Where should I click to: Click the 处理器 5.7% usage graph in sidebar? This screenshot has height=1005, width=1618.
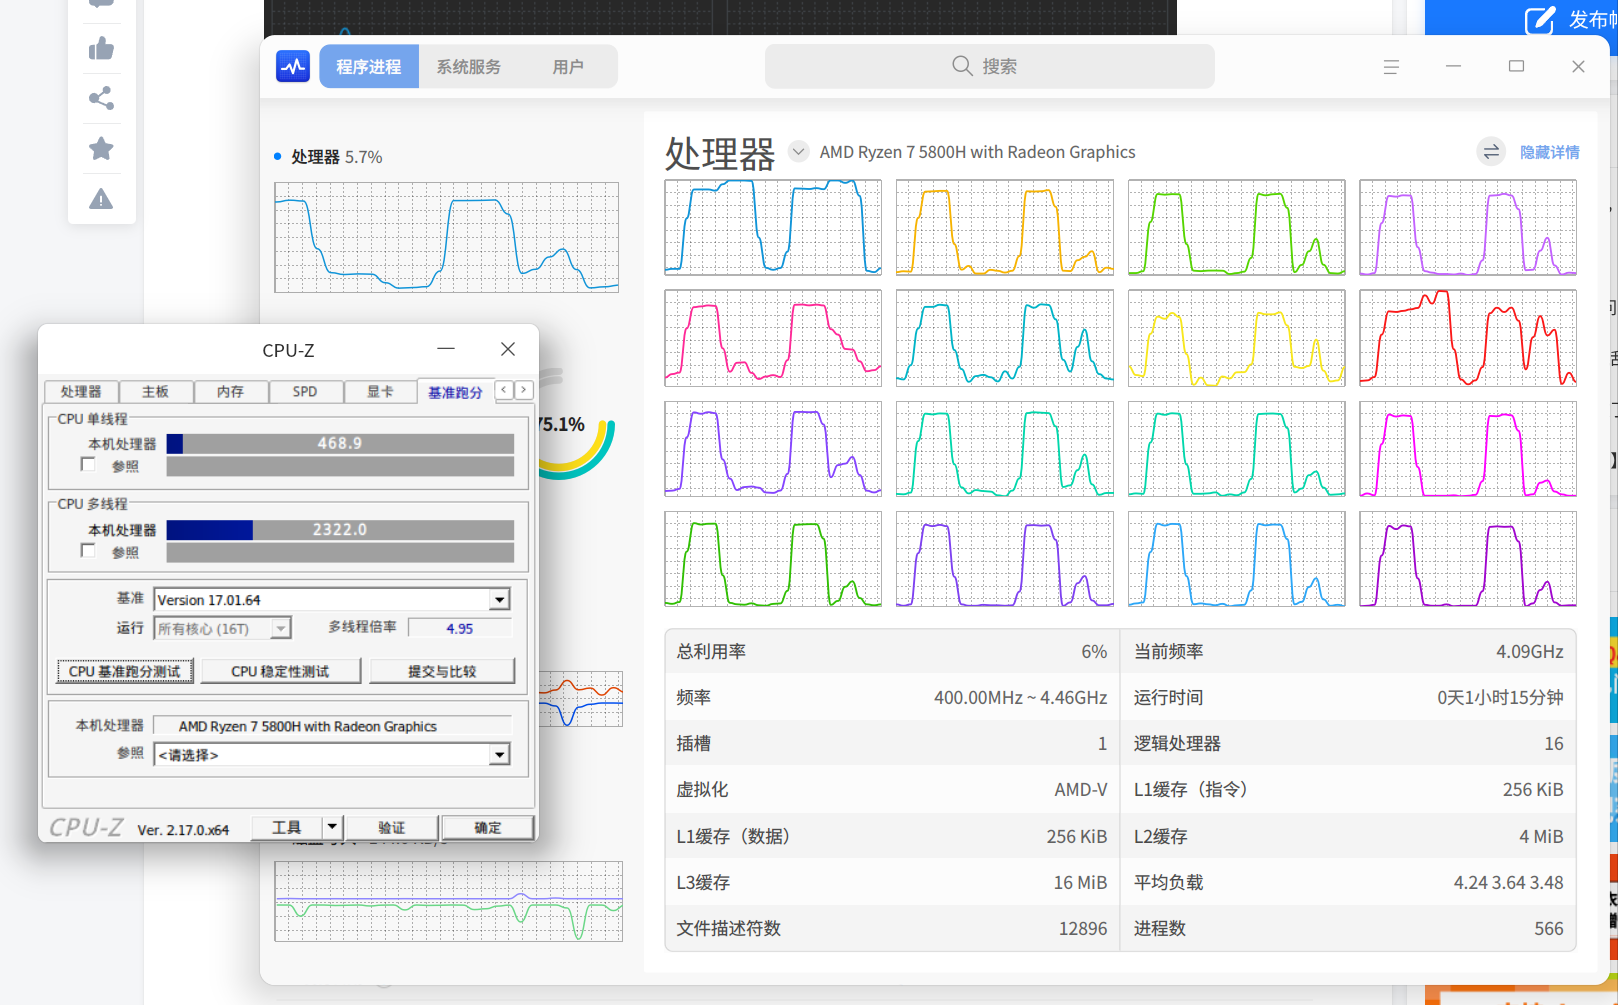tap(447, 237)
